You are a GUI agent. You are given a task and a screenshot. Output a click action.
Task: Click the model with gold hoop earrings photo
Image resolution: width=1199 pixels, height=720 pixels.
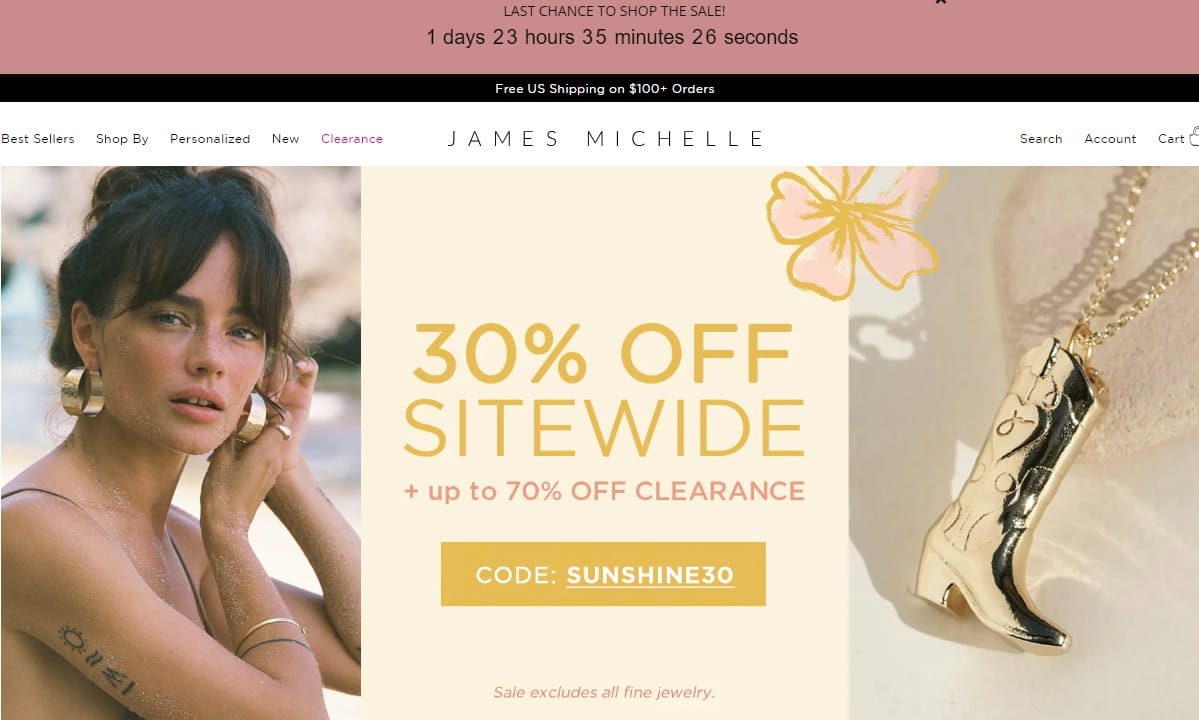pos(180,443)
